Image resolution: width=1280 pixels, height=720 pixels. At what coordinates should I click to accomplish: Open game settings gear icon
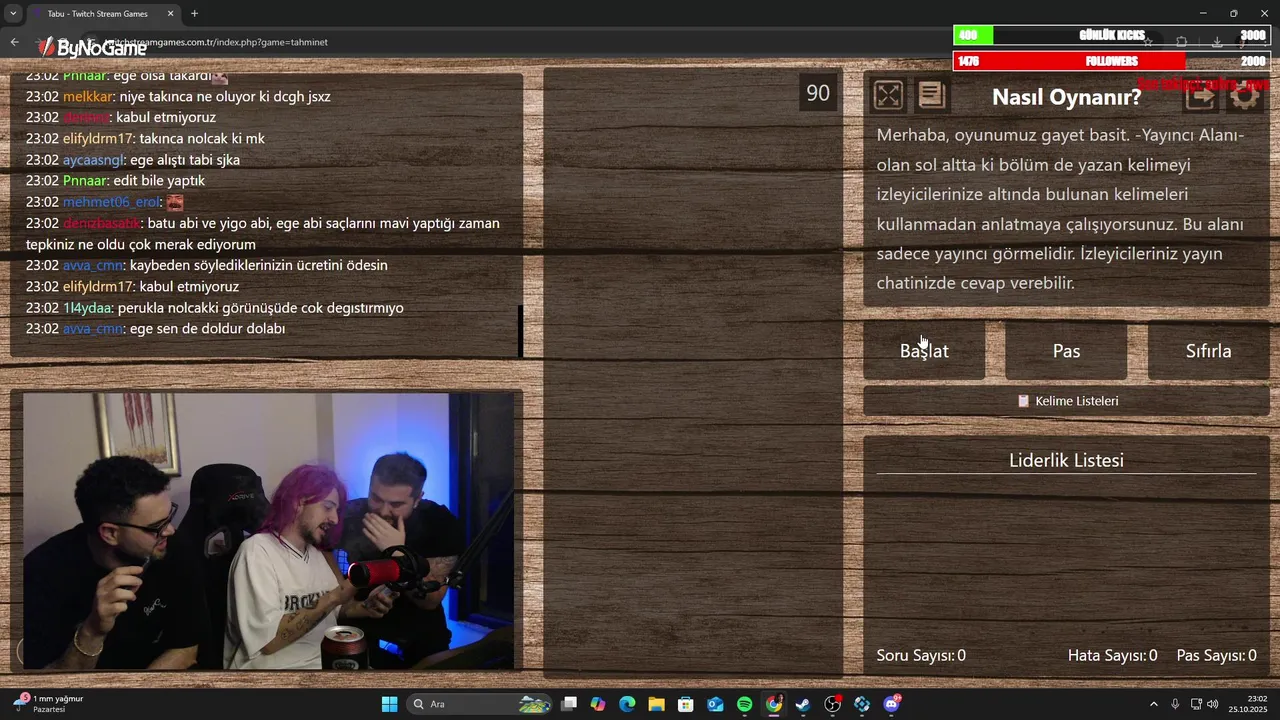coord(1244,96)
